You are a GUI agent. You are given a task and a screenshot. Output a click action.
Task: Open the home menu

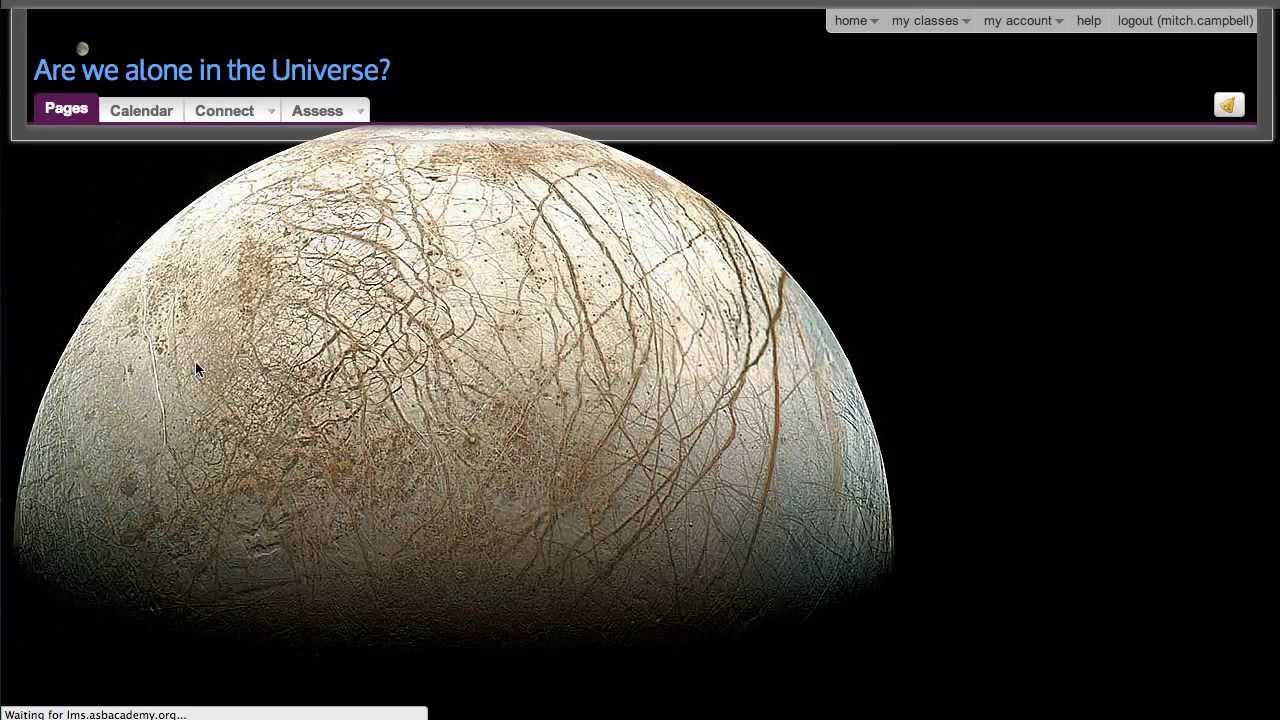[857, 21]
